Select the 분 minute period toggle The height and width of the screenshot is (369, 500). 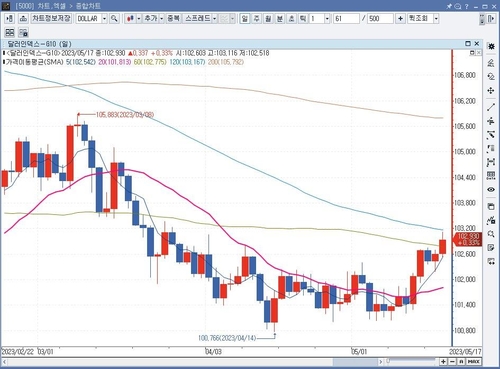pyautogui.click(x=280, y=19)
